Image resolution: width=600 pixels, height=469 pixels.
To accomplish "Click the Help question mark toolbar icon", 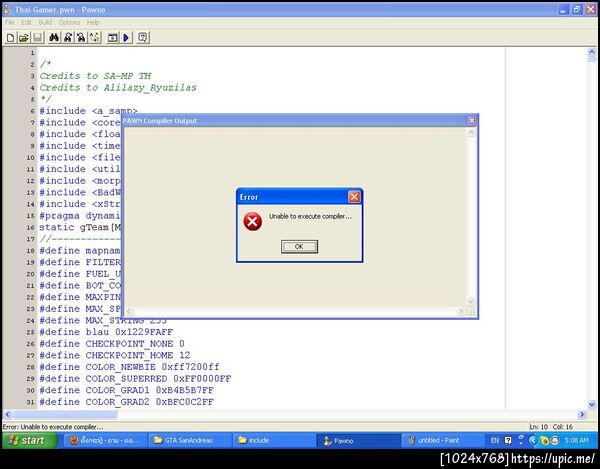I will click(x=143, y=37).
